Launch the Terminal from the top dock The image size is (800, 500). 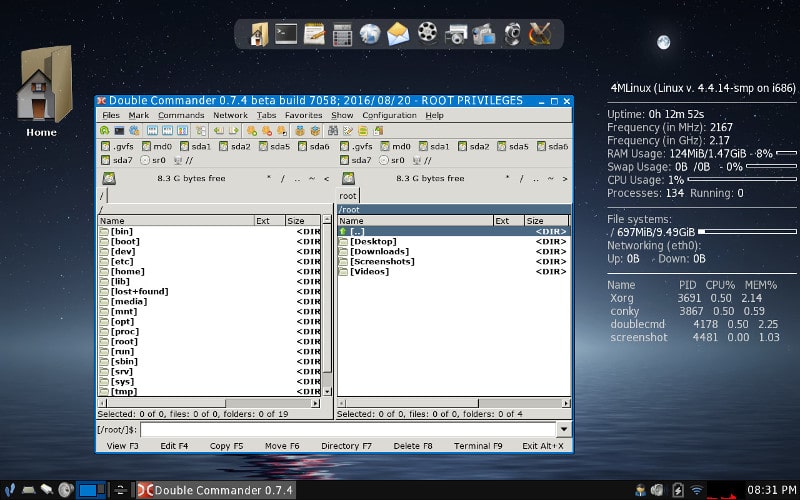(286, 34)
